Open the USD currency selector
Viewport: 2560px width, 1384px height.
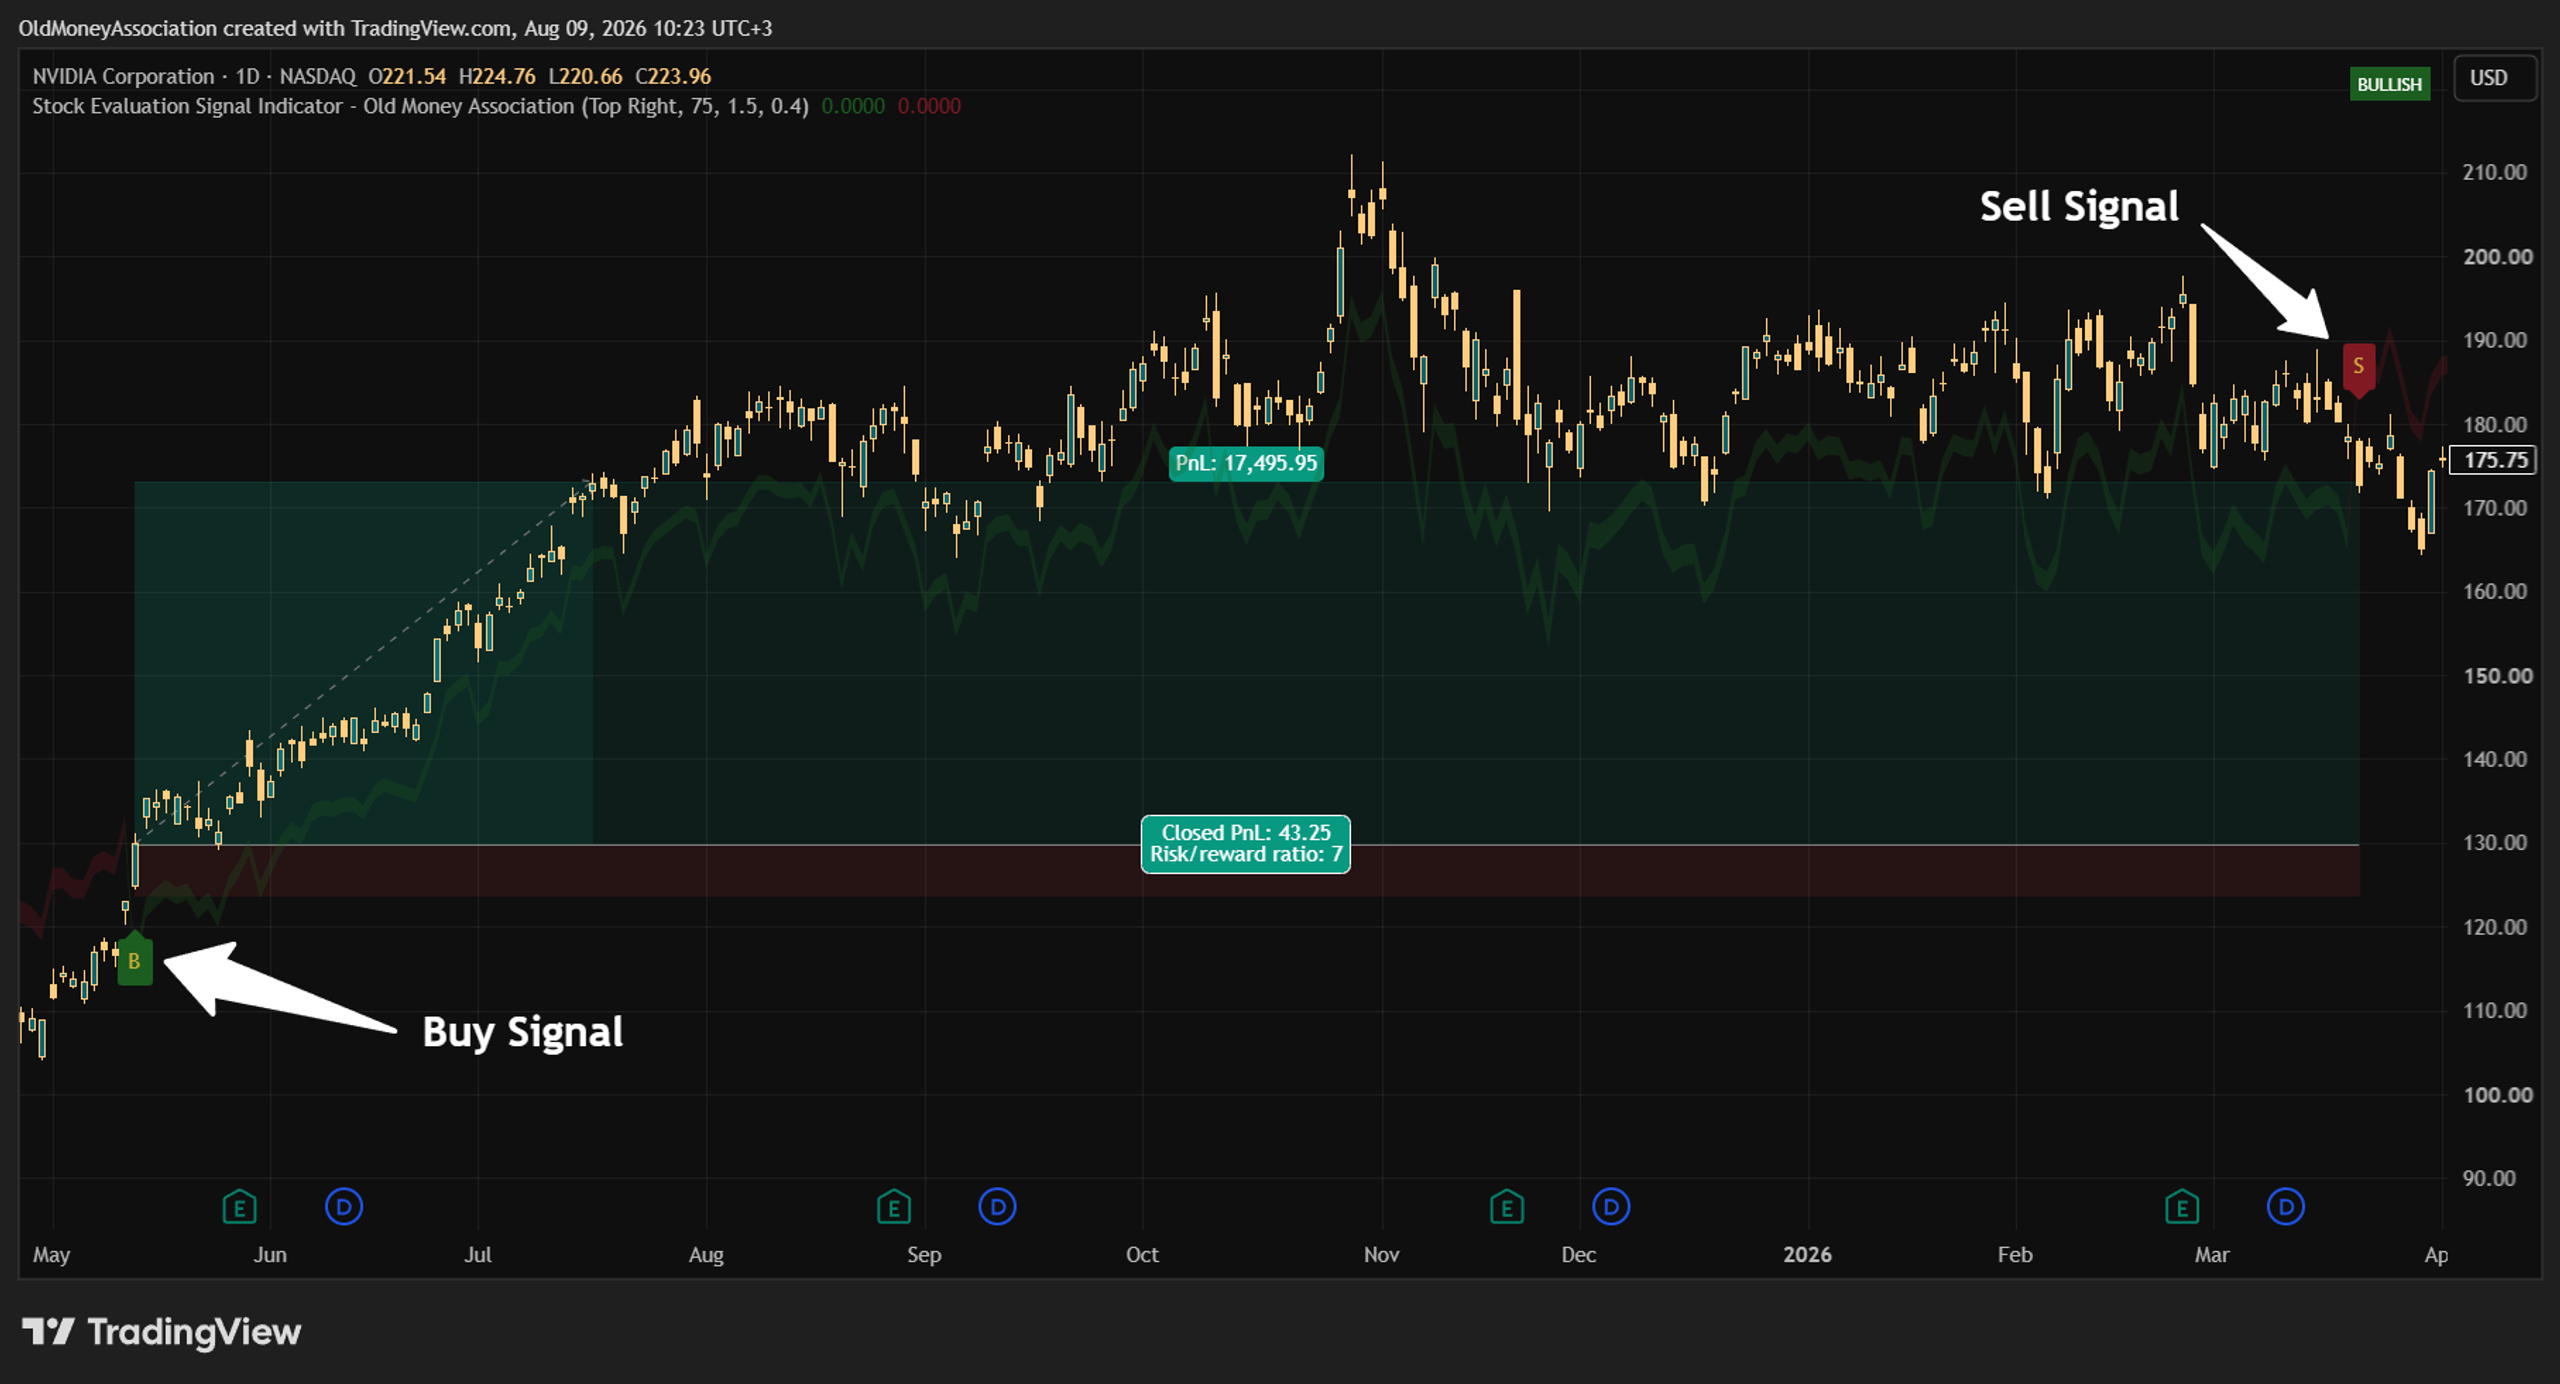(x=2494, y=78)
